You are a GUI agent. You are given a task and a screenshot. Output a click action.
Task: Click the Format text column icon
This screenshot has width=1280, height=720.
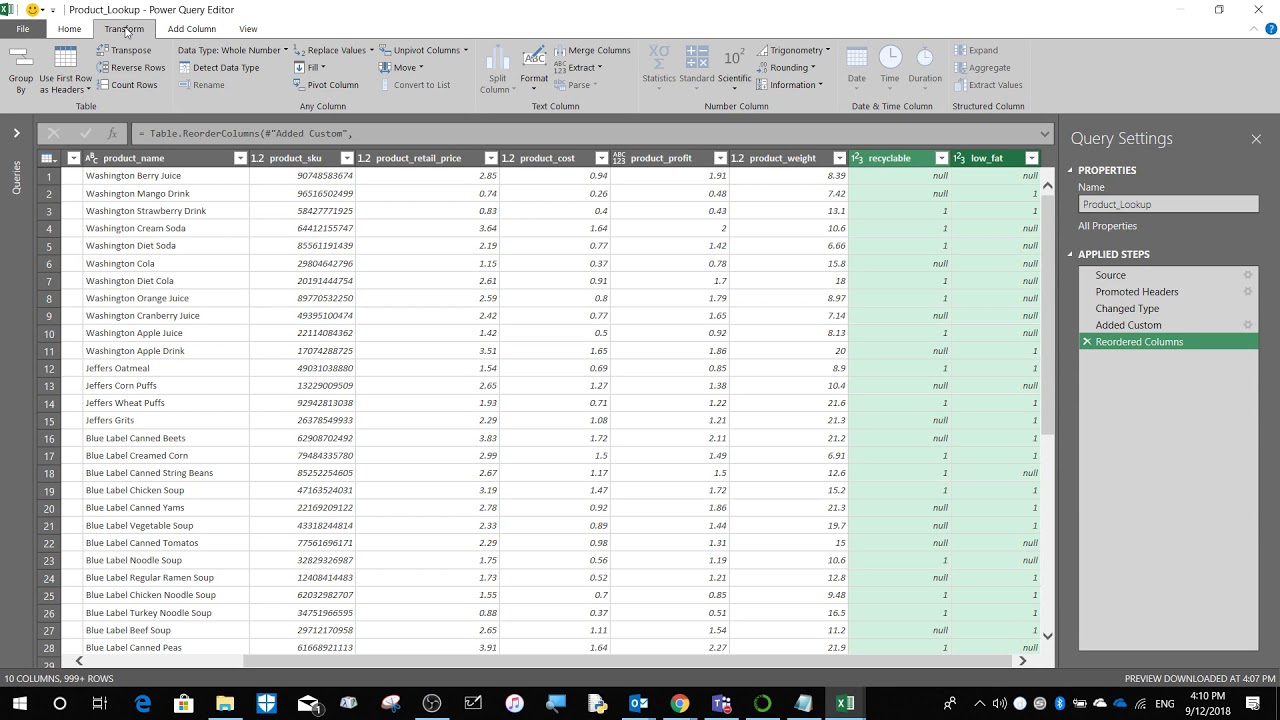(x=534, y=68)
